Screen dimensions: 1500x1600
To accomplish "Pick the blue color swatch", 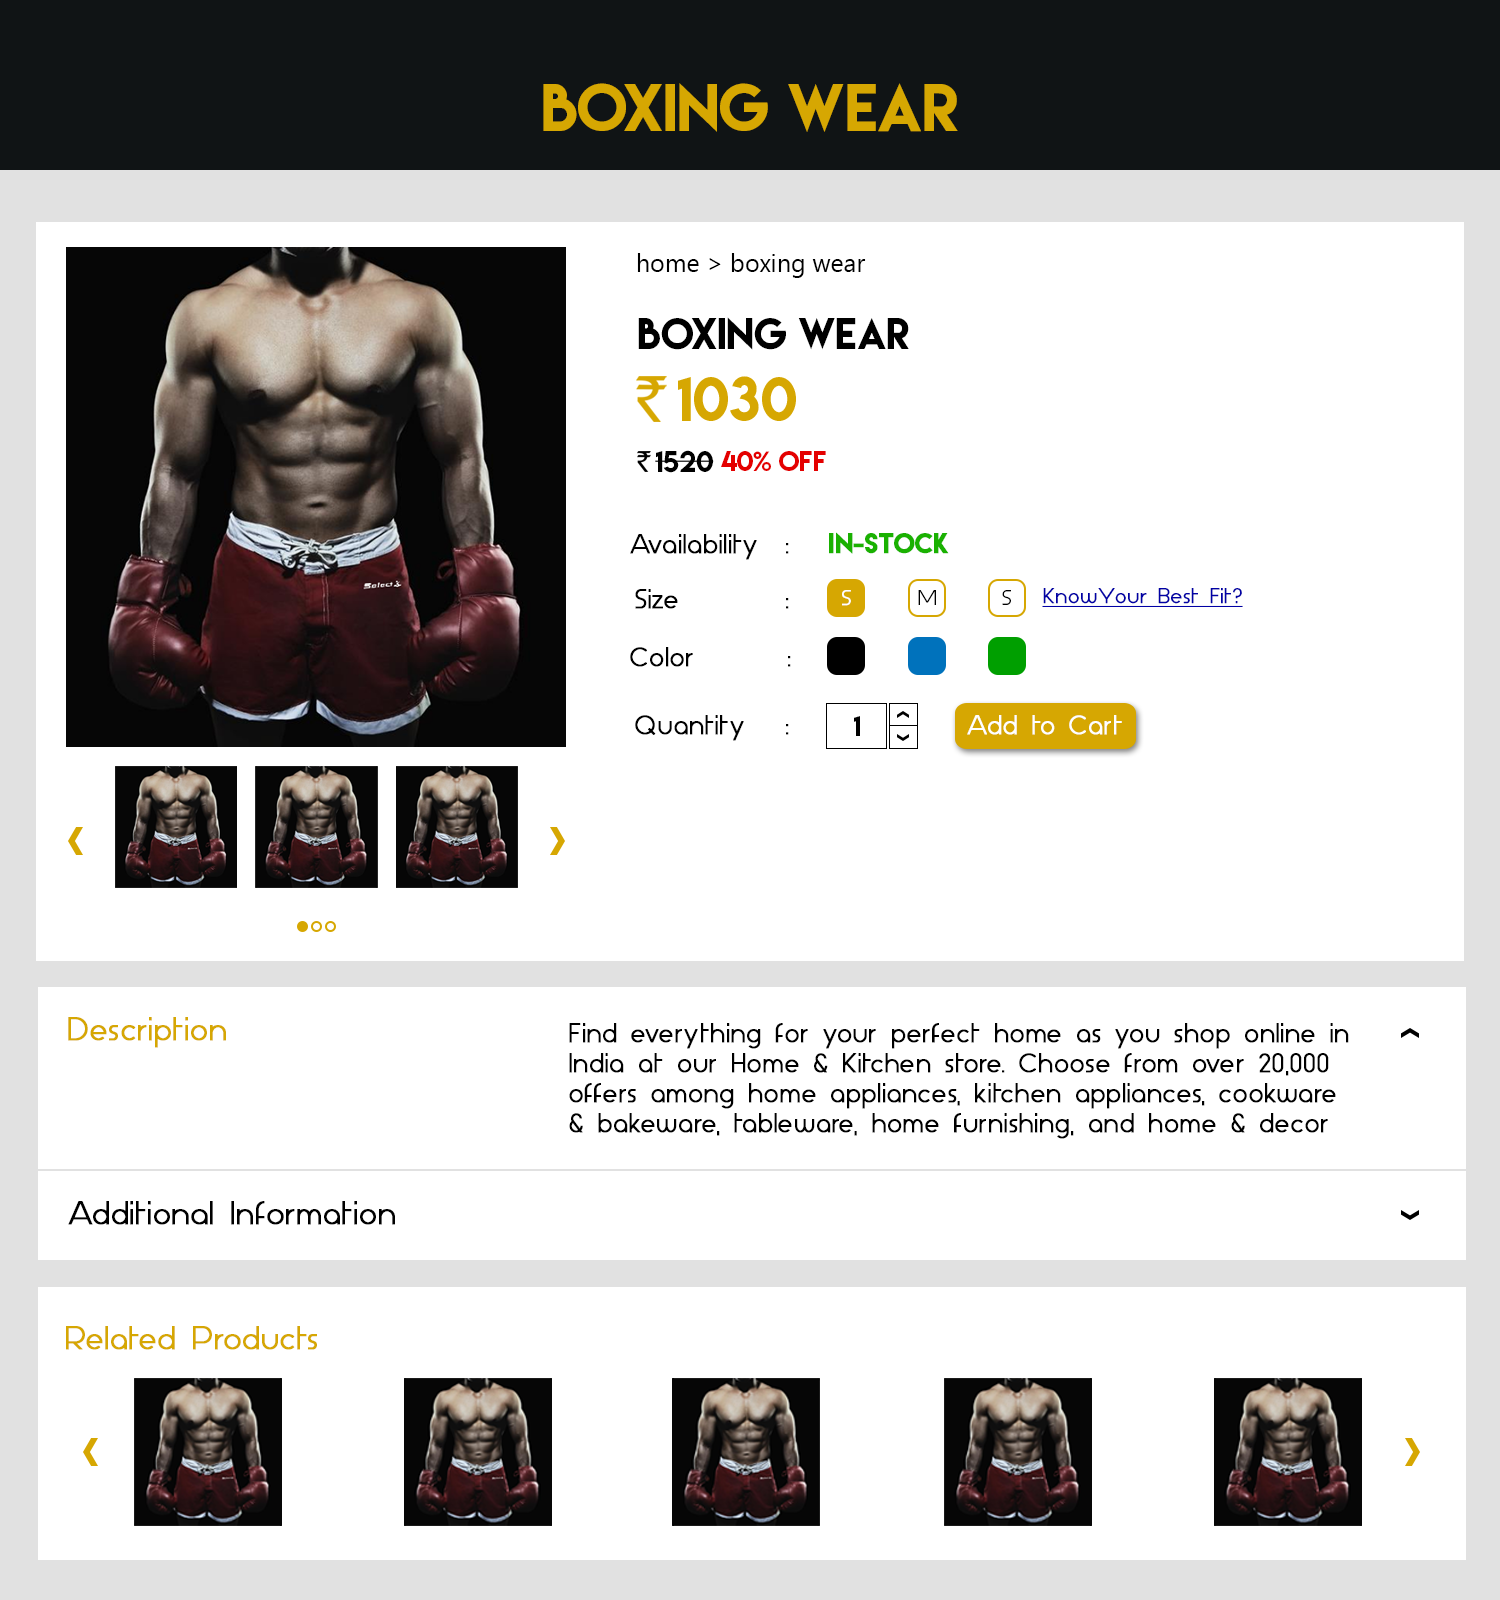I will tap(927, 656).
